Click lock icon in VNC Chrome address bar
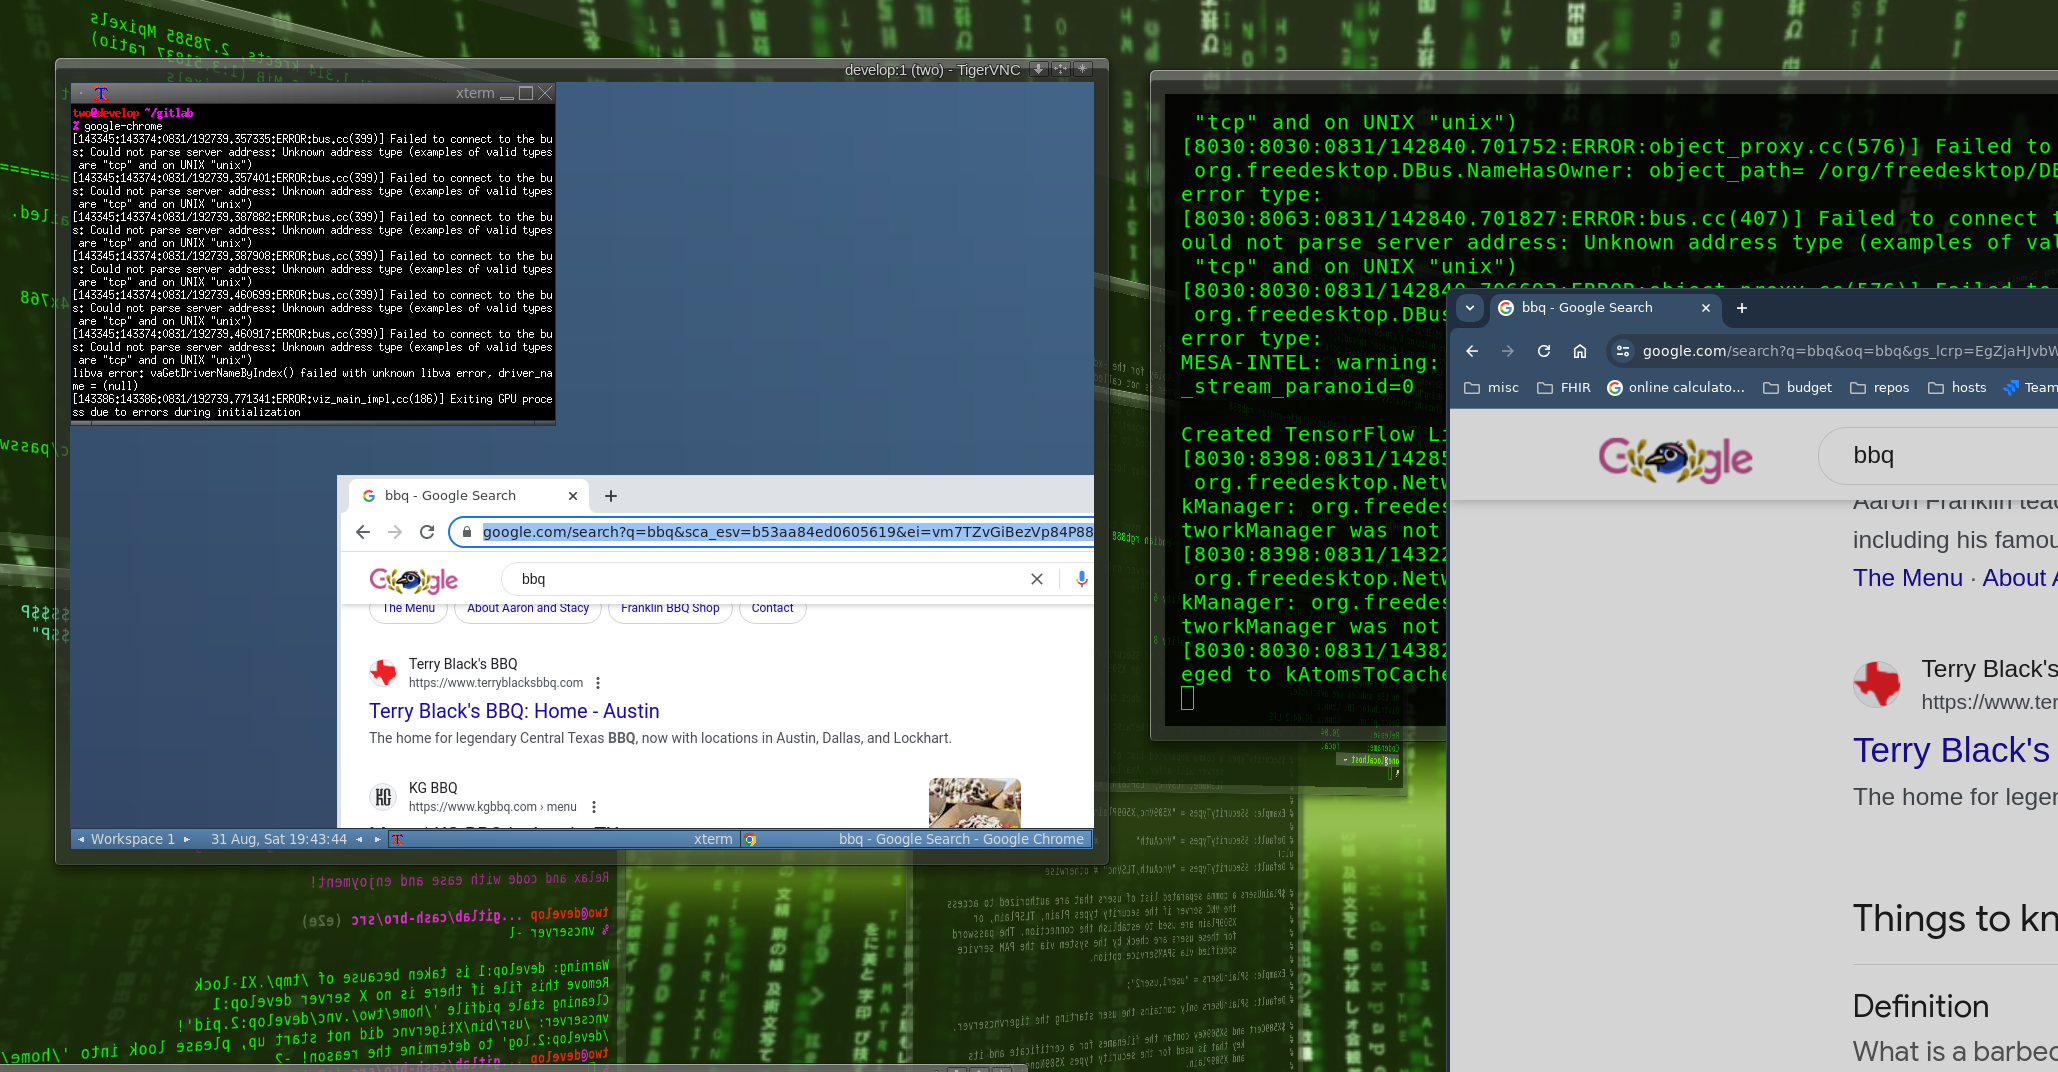The image size is (2058, 1072). point(466,532)
